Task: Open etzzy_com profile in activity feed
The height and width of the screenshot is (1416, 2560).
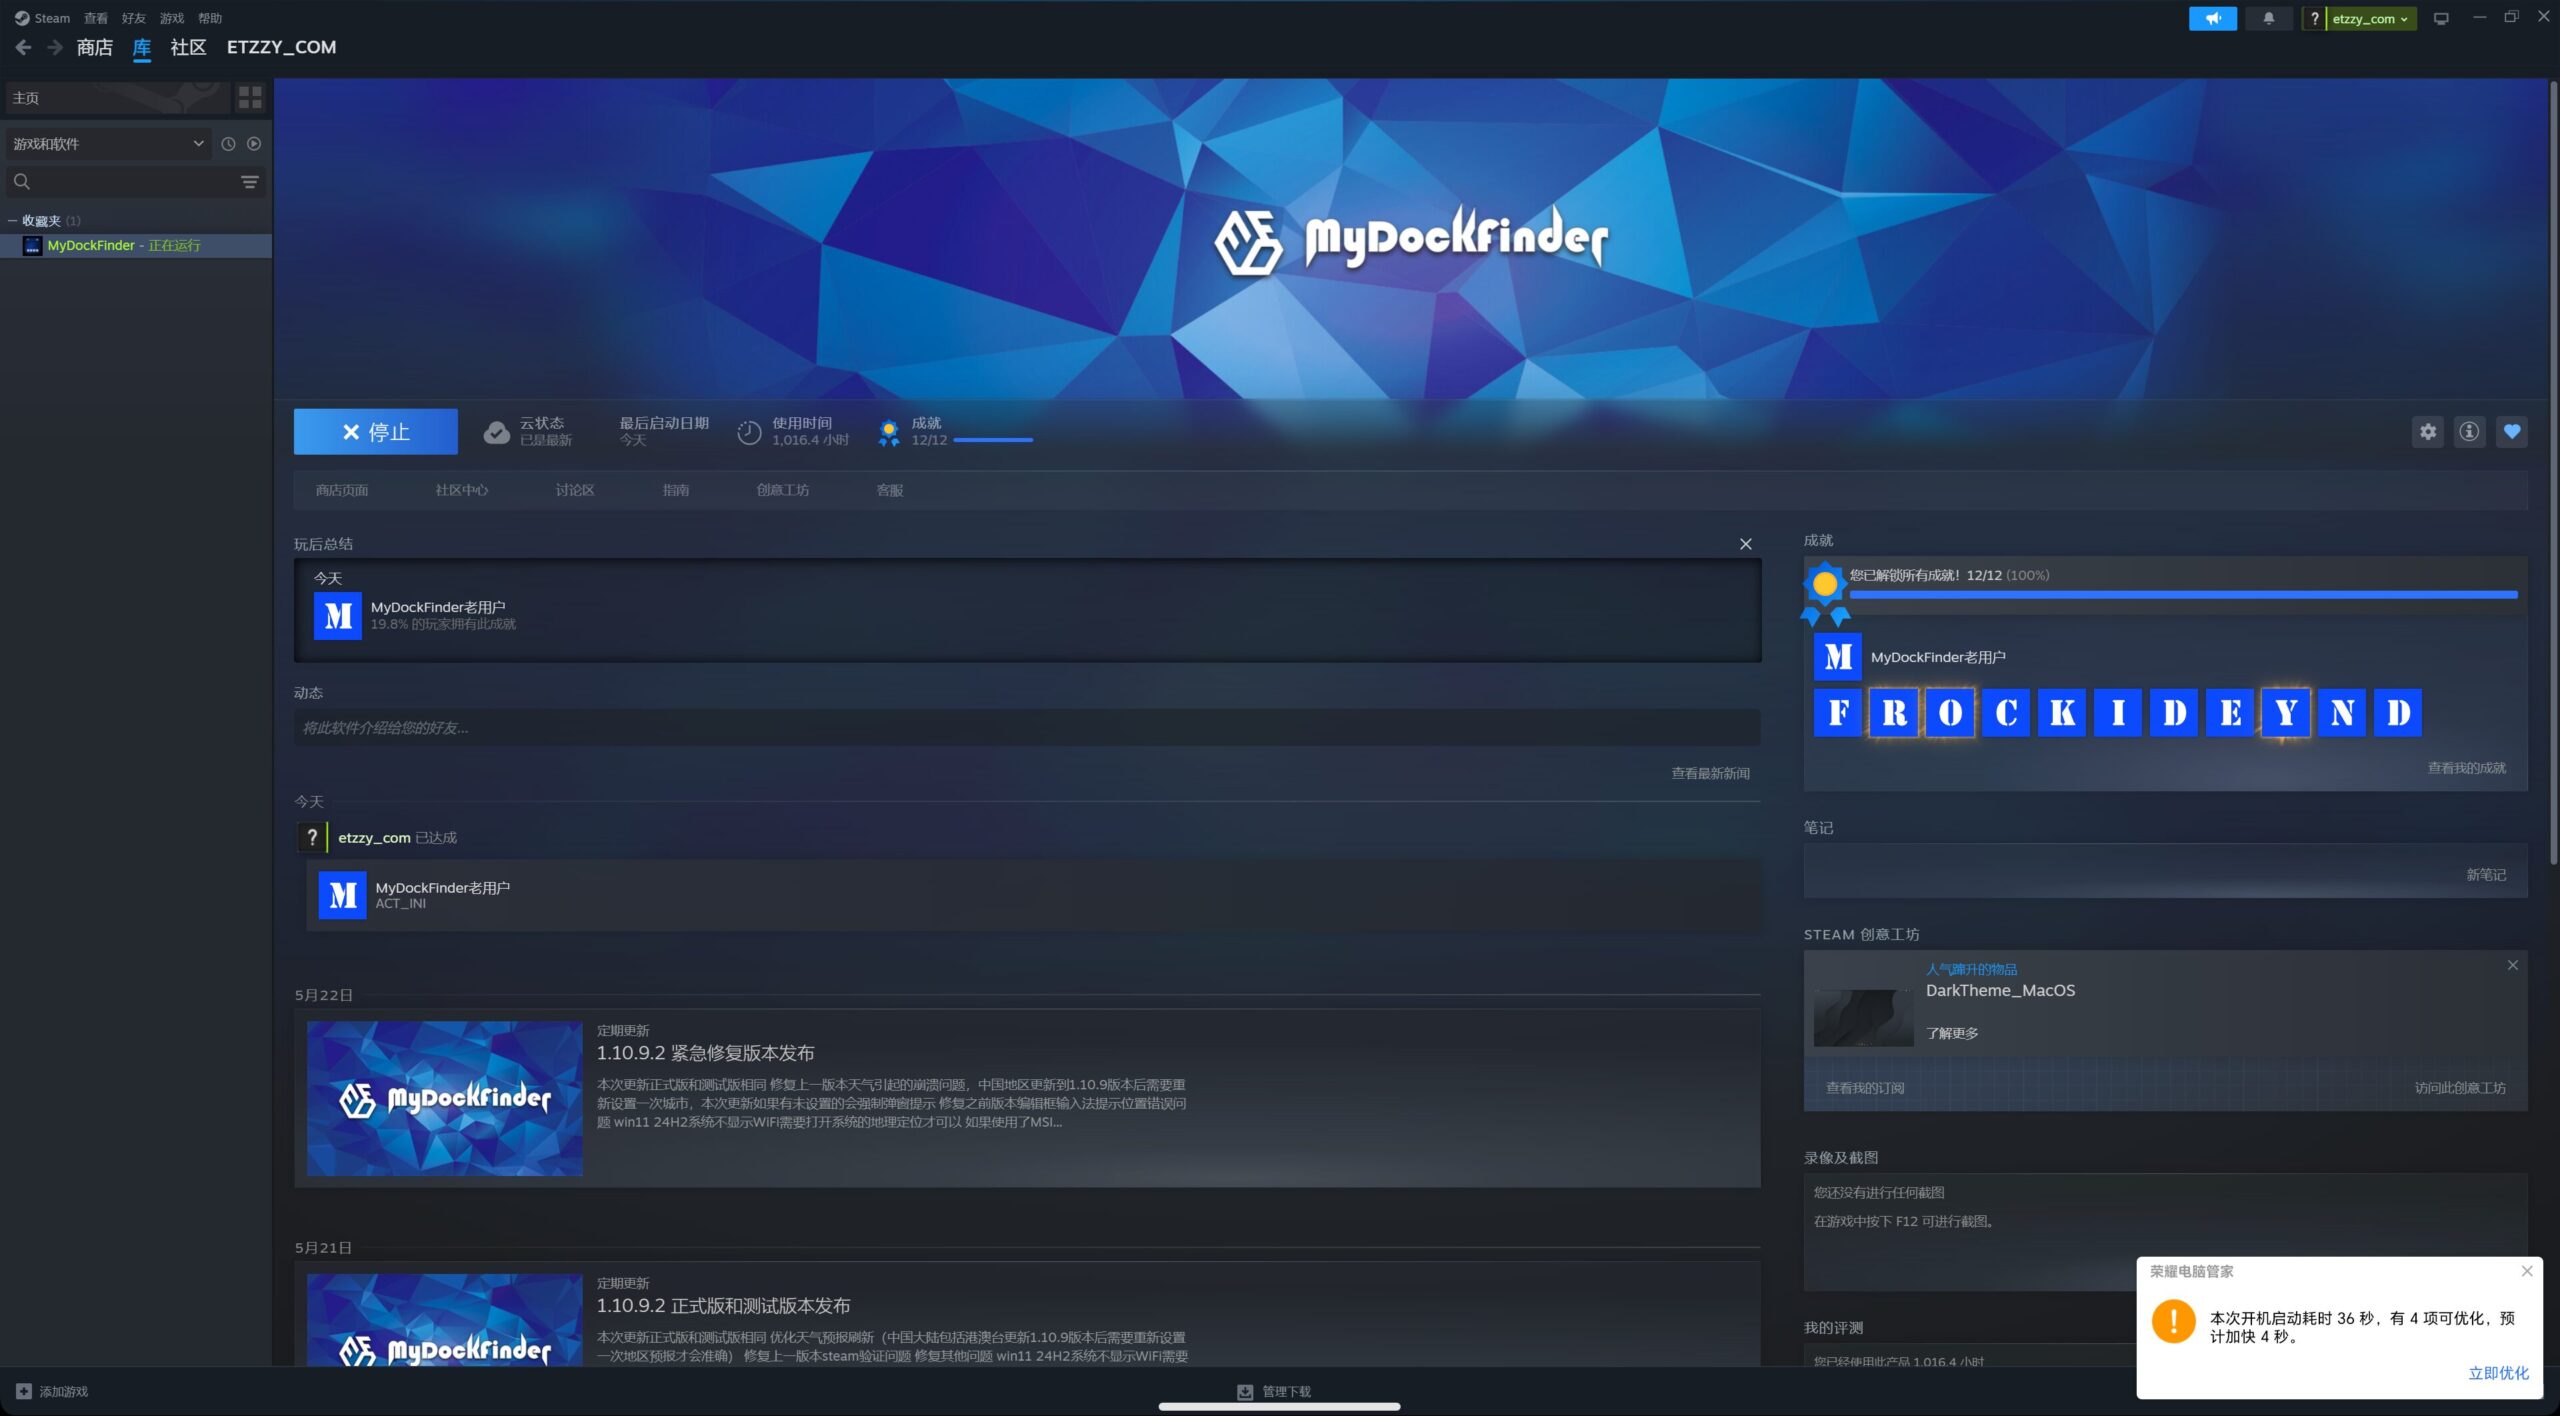Action: (373, 837)
